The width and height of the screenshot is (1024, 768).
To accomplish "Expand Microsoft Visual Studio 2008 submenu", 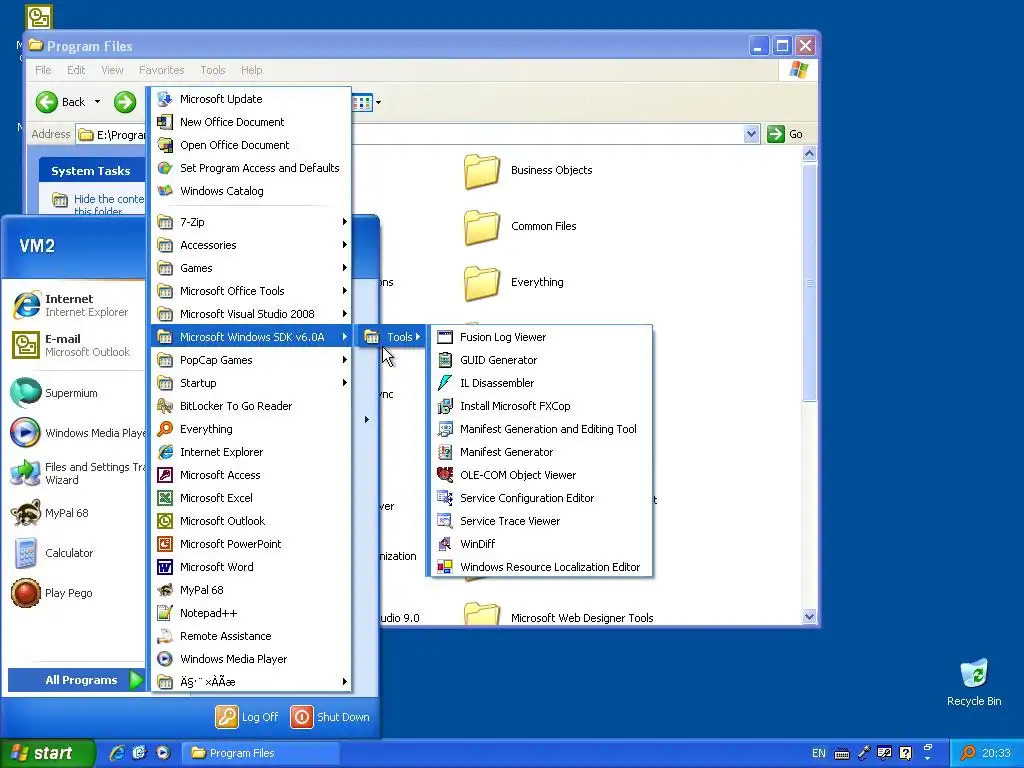I will [x=252, y=314].
